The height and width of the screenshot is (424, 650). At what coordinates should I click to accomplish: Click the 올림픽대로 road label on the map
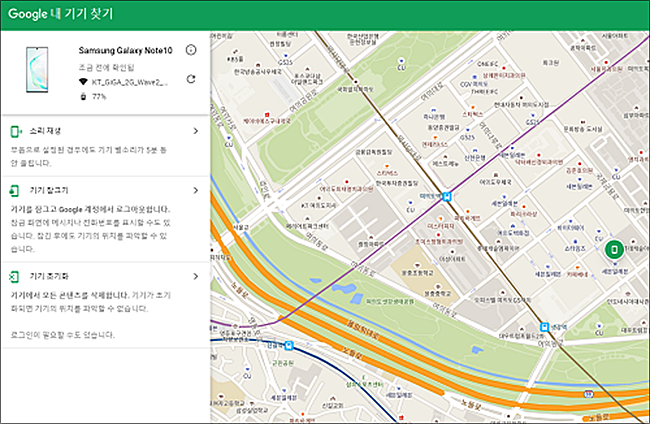[x=363, y=330]
